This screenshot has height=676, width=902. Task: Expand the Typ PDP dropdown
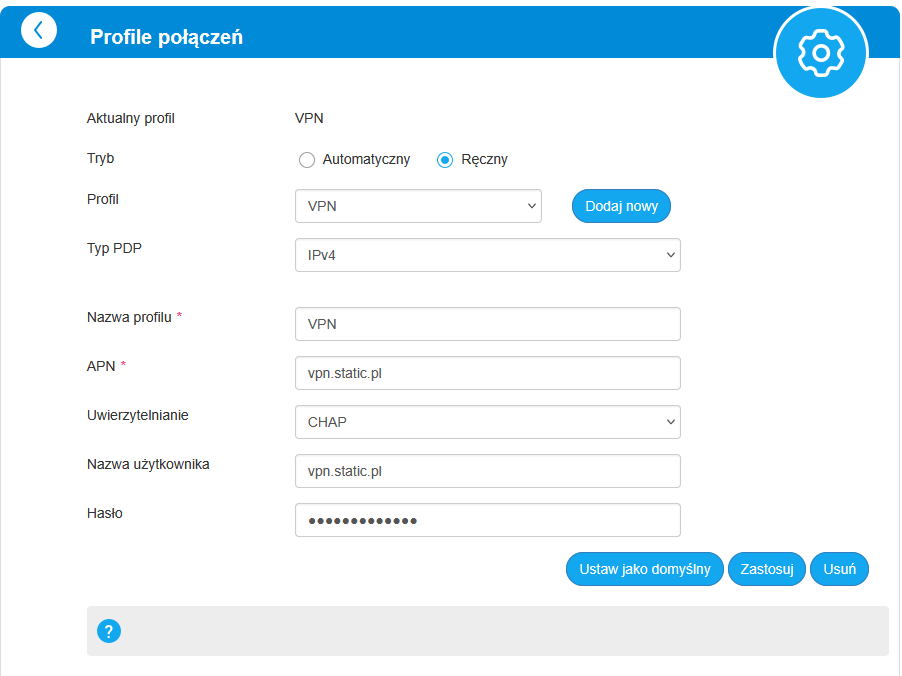tap(487, 255)
